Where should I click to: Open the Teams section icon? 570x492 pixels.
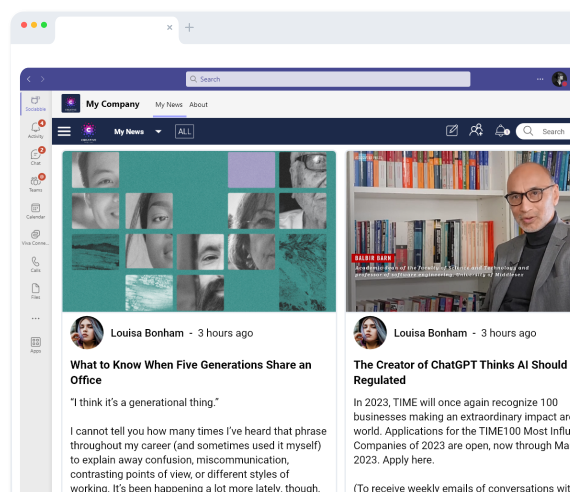click(36, 183)
